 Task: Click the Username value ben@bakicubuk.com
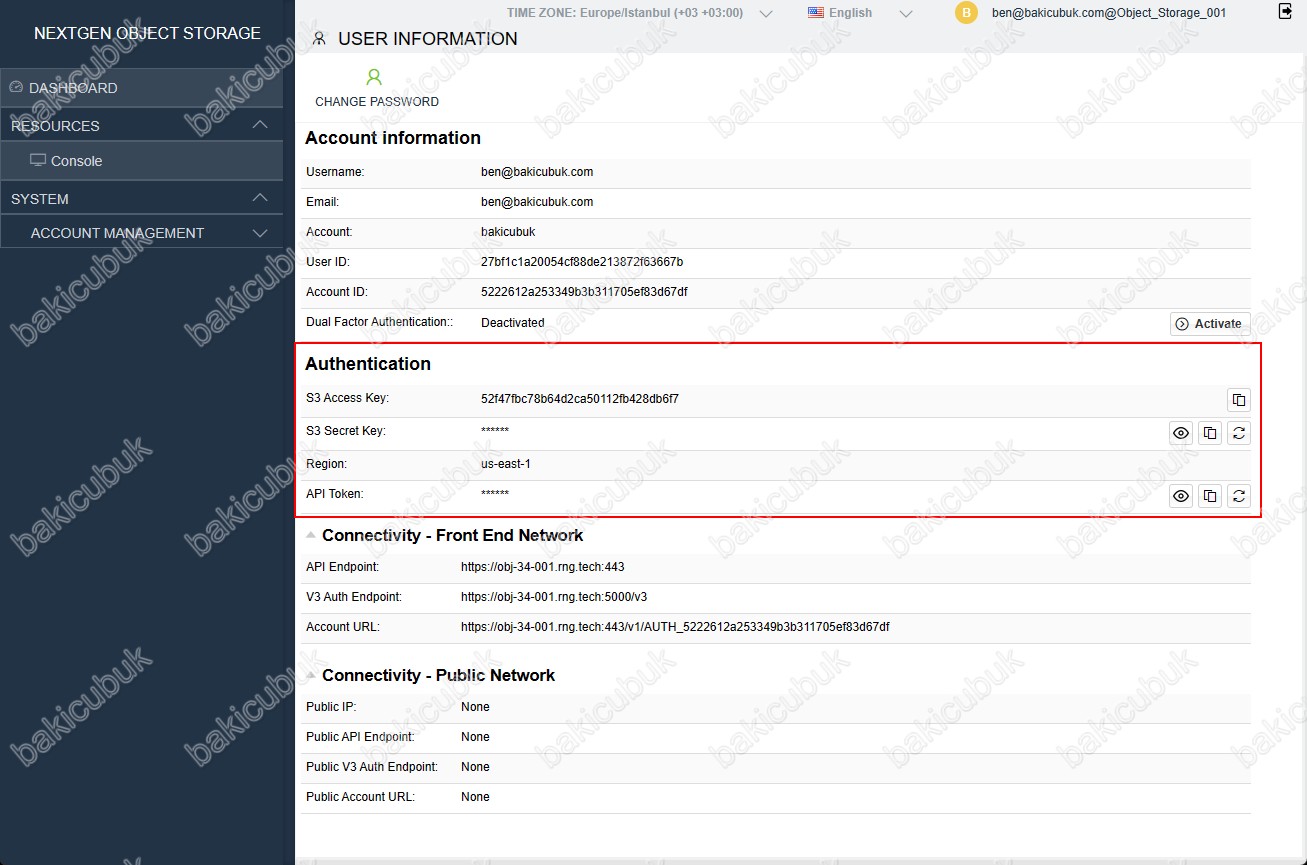[537, 172]
